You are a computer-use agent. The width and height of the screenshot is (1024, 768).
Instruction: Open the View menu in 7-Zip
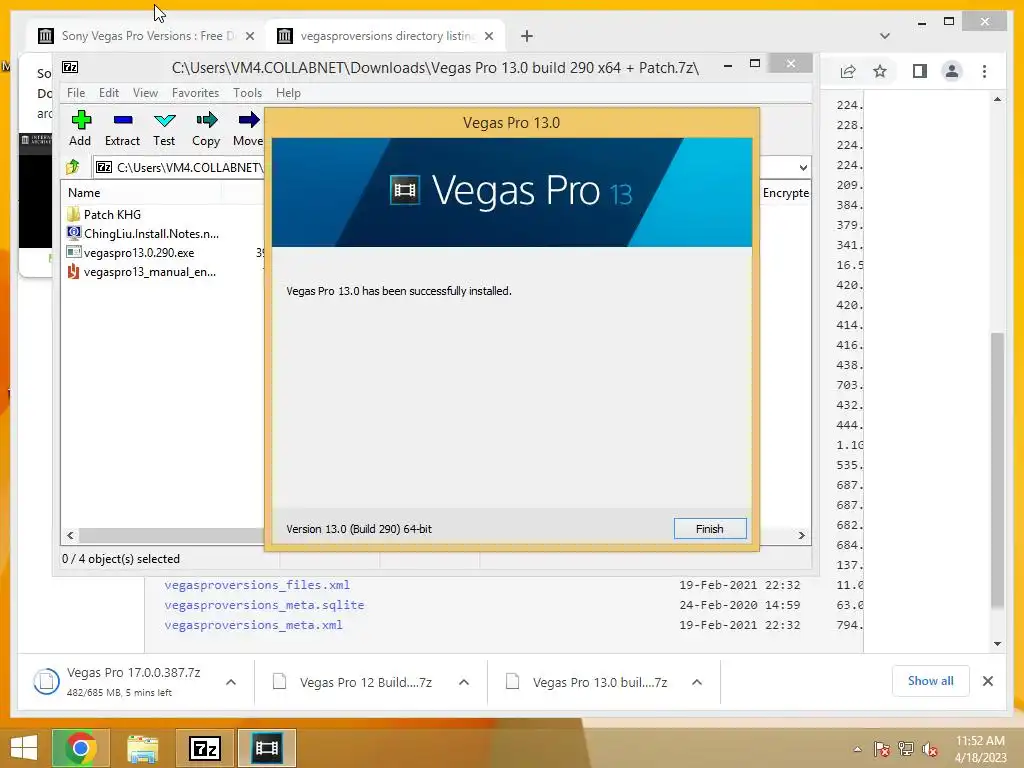(x=145, y=93)
